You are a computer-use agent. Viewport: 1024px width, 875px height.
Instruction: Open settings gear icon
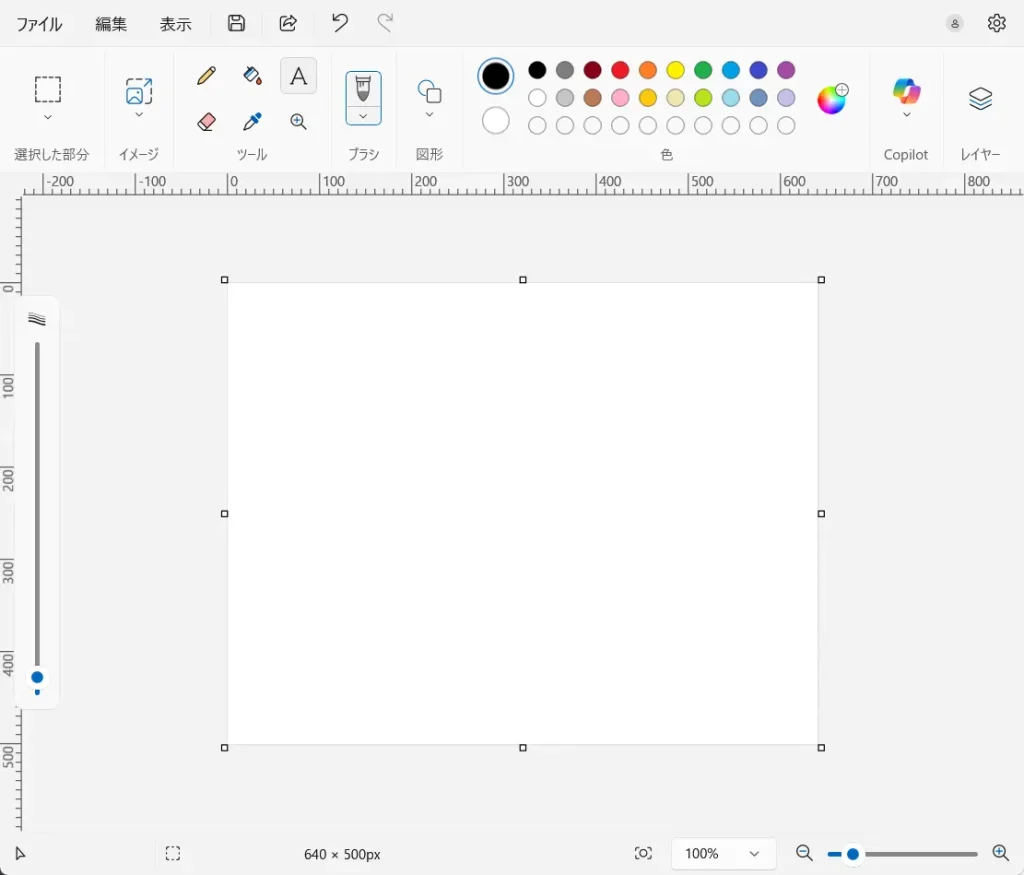[997, 24]
